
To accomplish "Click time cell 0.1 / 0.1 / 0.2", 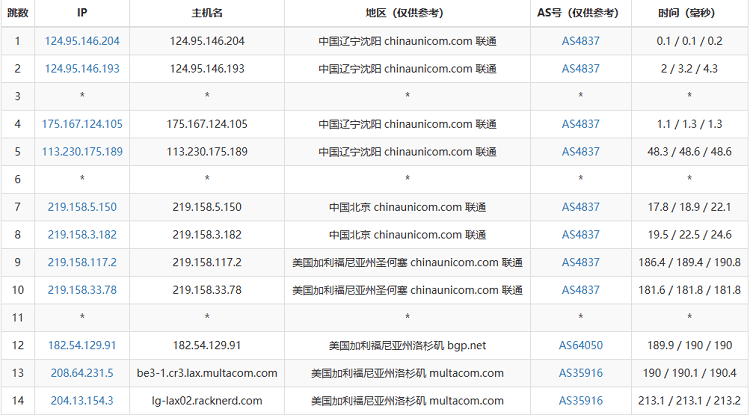I will pos(690,41).
